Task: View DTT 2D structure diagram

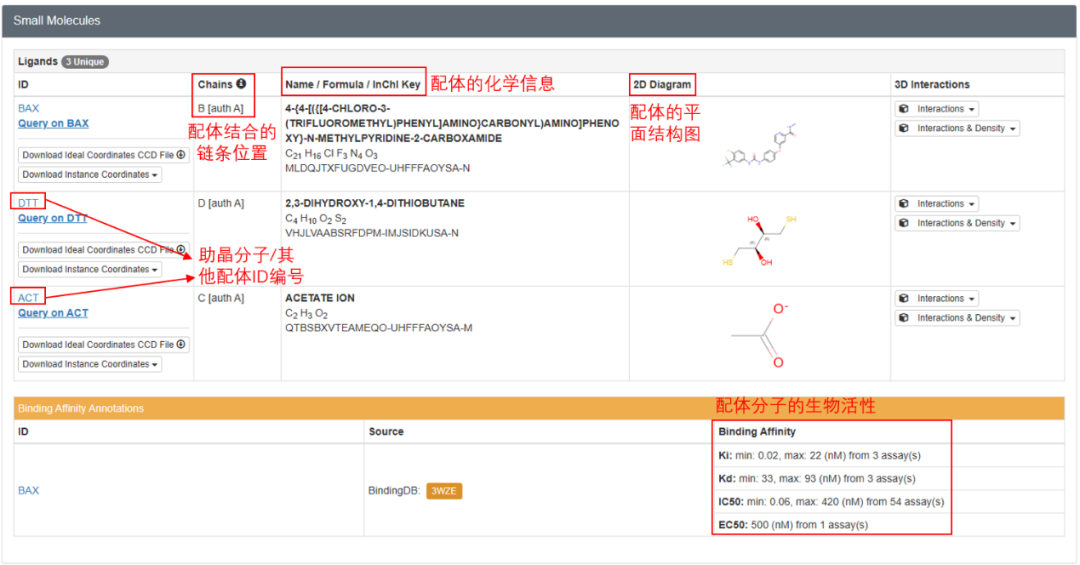Action: pyautogui.click(x=760, y=240)
